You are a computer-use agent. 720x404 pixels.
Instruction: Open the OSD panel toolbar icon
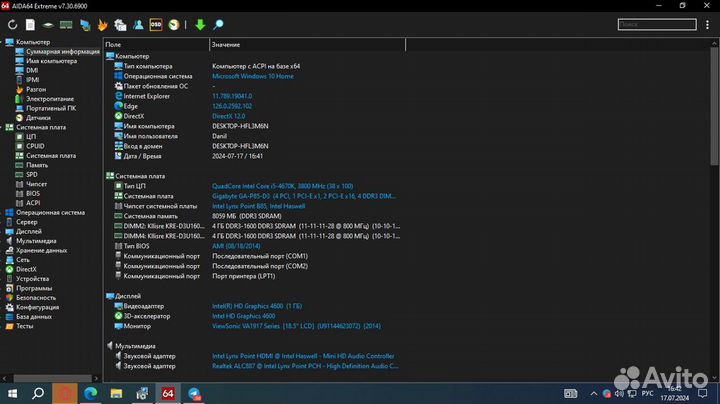156,24
